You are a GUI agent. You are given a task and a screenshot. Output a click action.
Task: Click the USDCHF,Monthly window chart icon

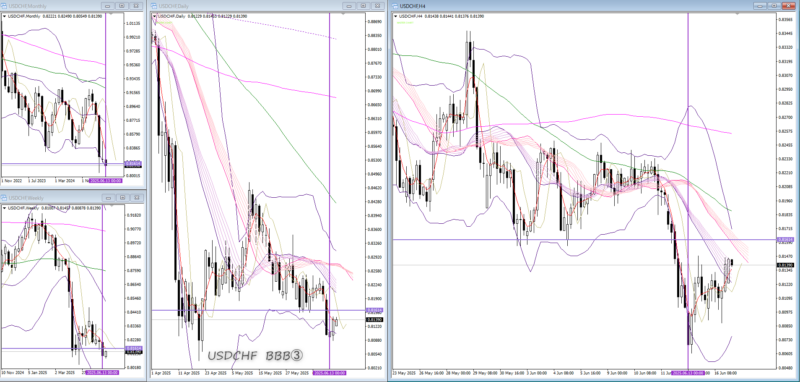5,6
